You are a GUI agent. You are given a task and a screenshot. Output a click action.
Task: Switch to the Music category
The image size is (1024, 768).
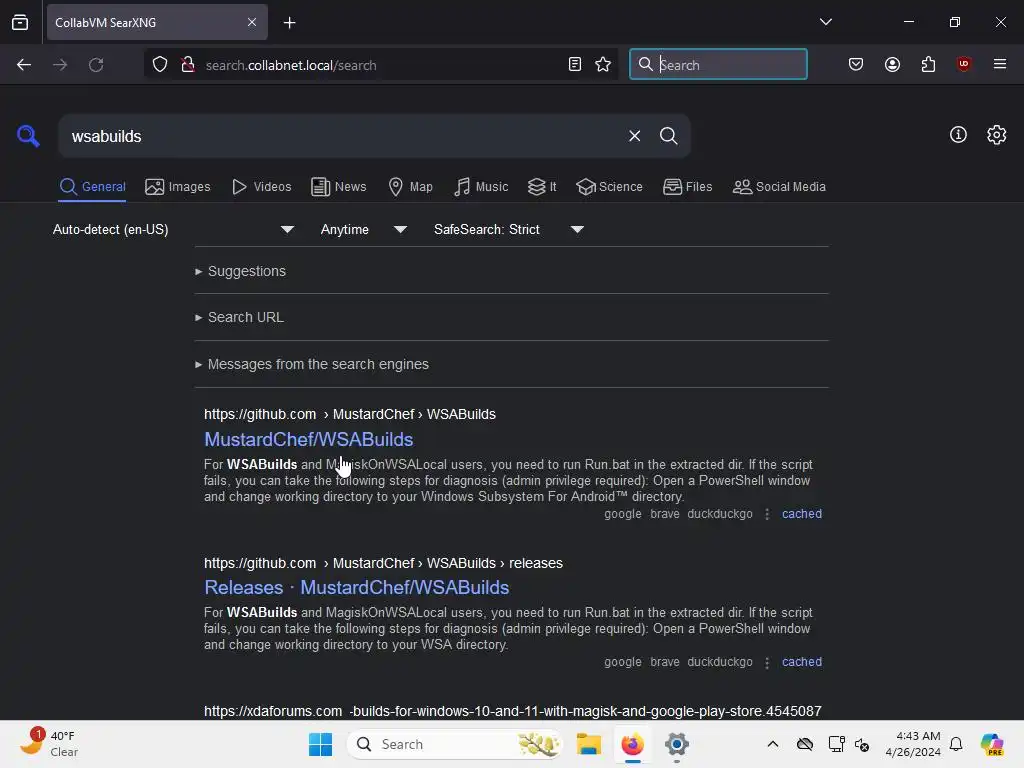click(481, 187)
